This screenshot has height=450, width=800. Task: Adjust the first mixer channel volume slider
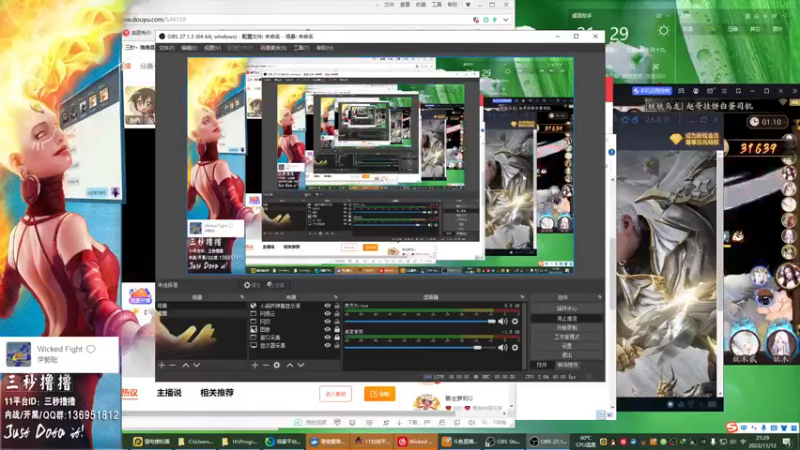coord(420,321)
